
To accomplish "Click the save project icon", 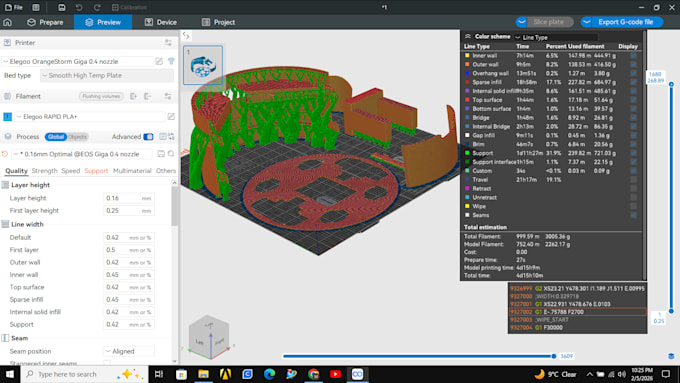I will 62,7.
